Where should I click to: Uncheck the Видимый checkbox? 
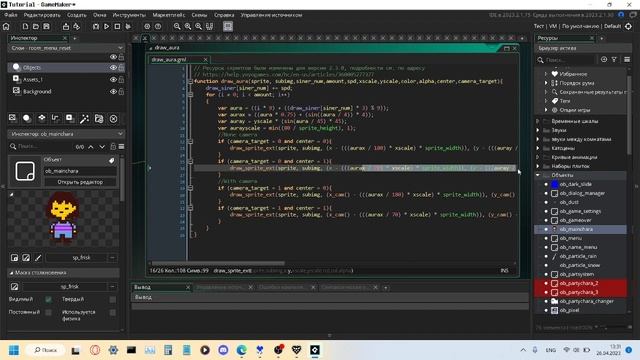pyautogui.click(x=49, y=300)
